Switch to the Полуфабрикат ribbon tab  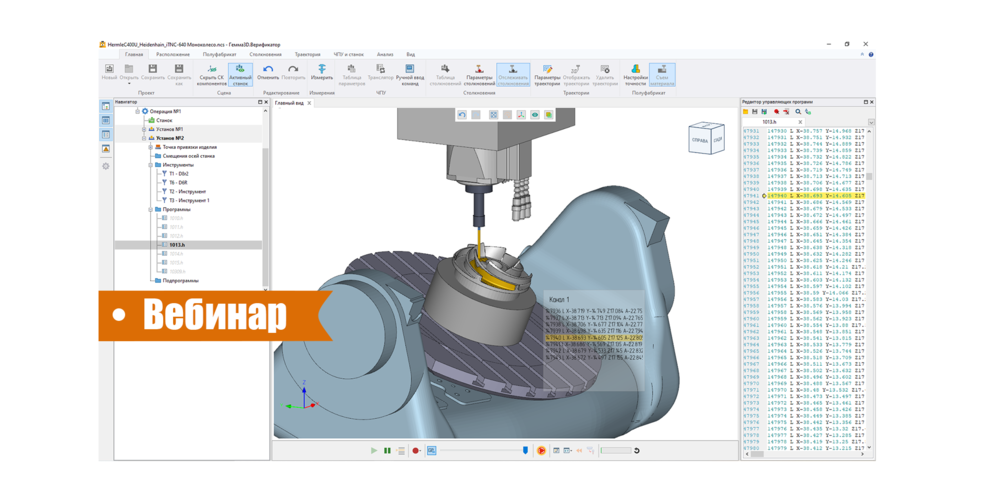tap(219, 54)
